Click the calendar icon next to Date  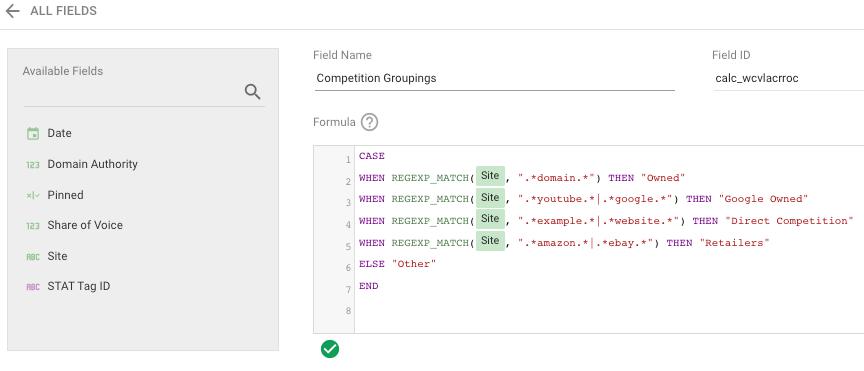[33, 133]
